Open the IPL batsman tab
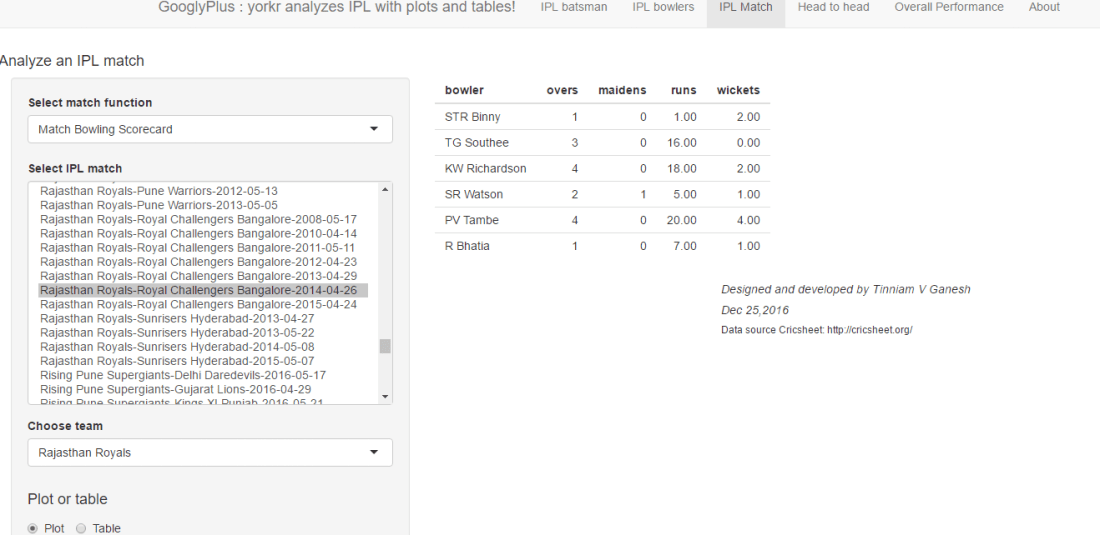Screen dimensions: 1100x535 coord(573,7)
